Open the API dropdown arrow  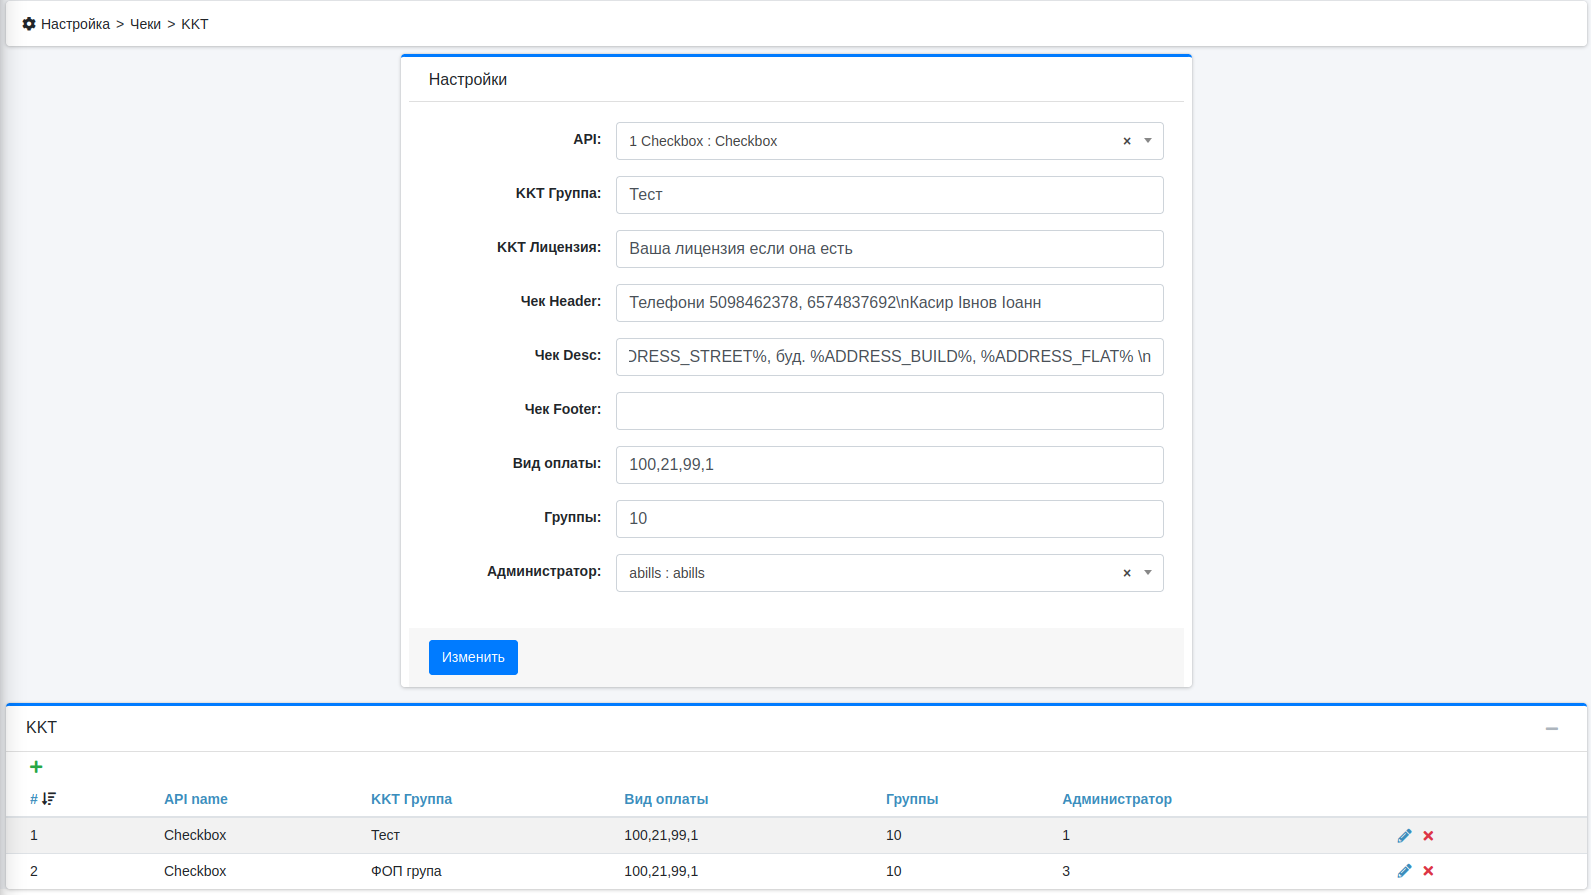[1148, 141]
